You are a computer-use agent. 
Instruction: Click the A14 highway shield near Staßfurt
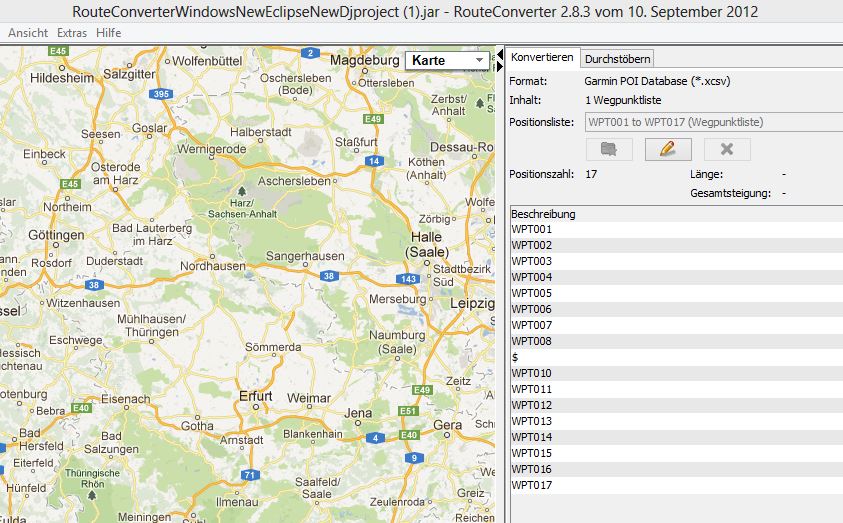[373, 160]
